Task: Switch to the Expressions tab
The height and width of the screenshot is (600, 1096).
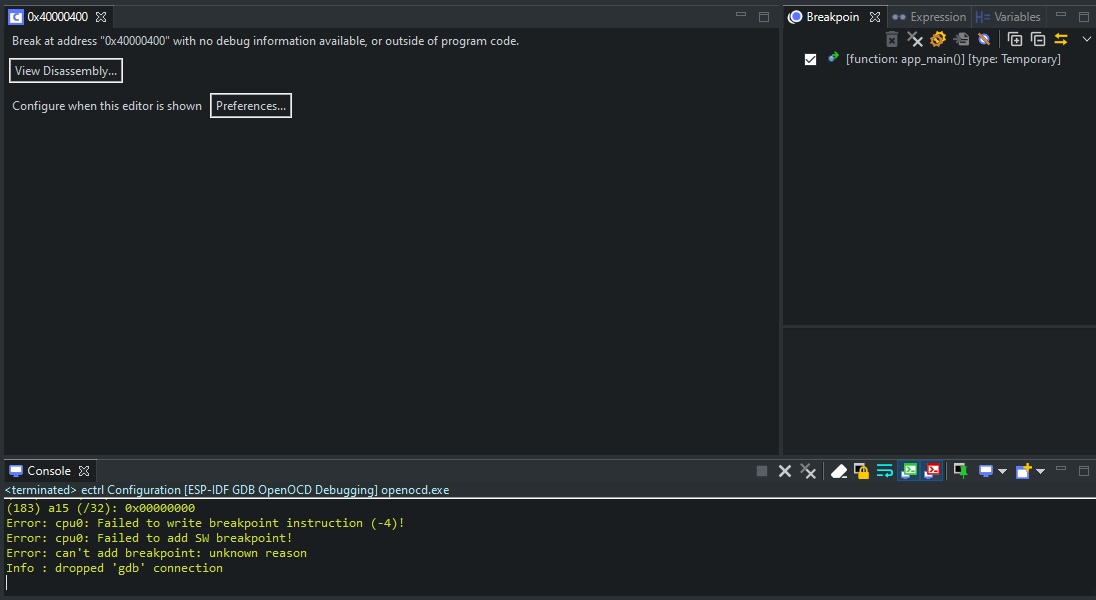Action: (930, 17)
